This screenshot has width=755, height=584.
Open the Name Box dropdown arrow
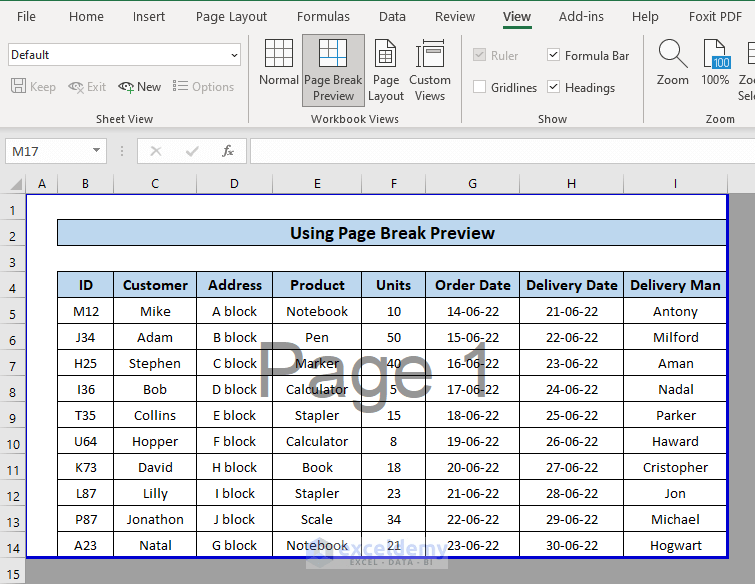click(96, 151)
